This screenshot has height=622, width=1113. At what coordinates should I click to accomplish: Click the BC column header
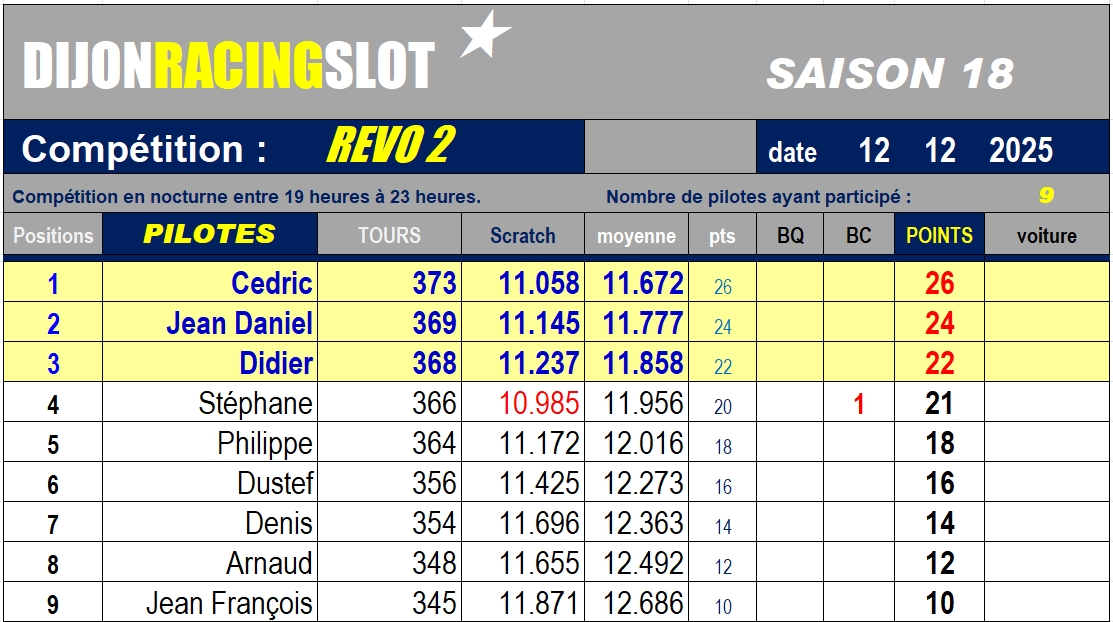(x=858, y=236)
